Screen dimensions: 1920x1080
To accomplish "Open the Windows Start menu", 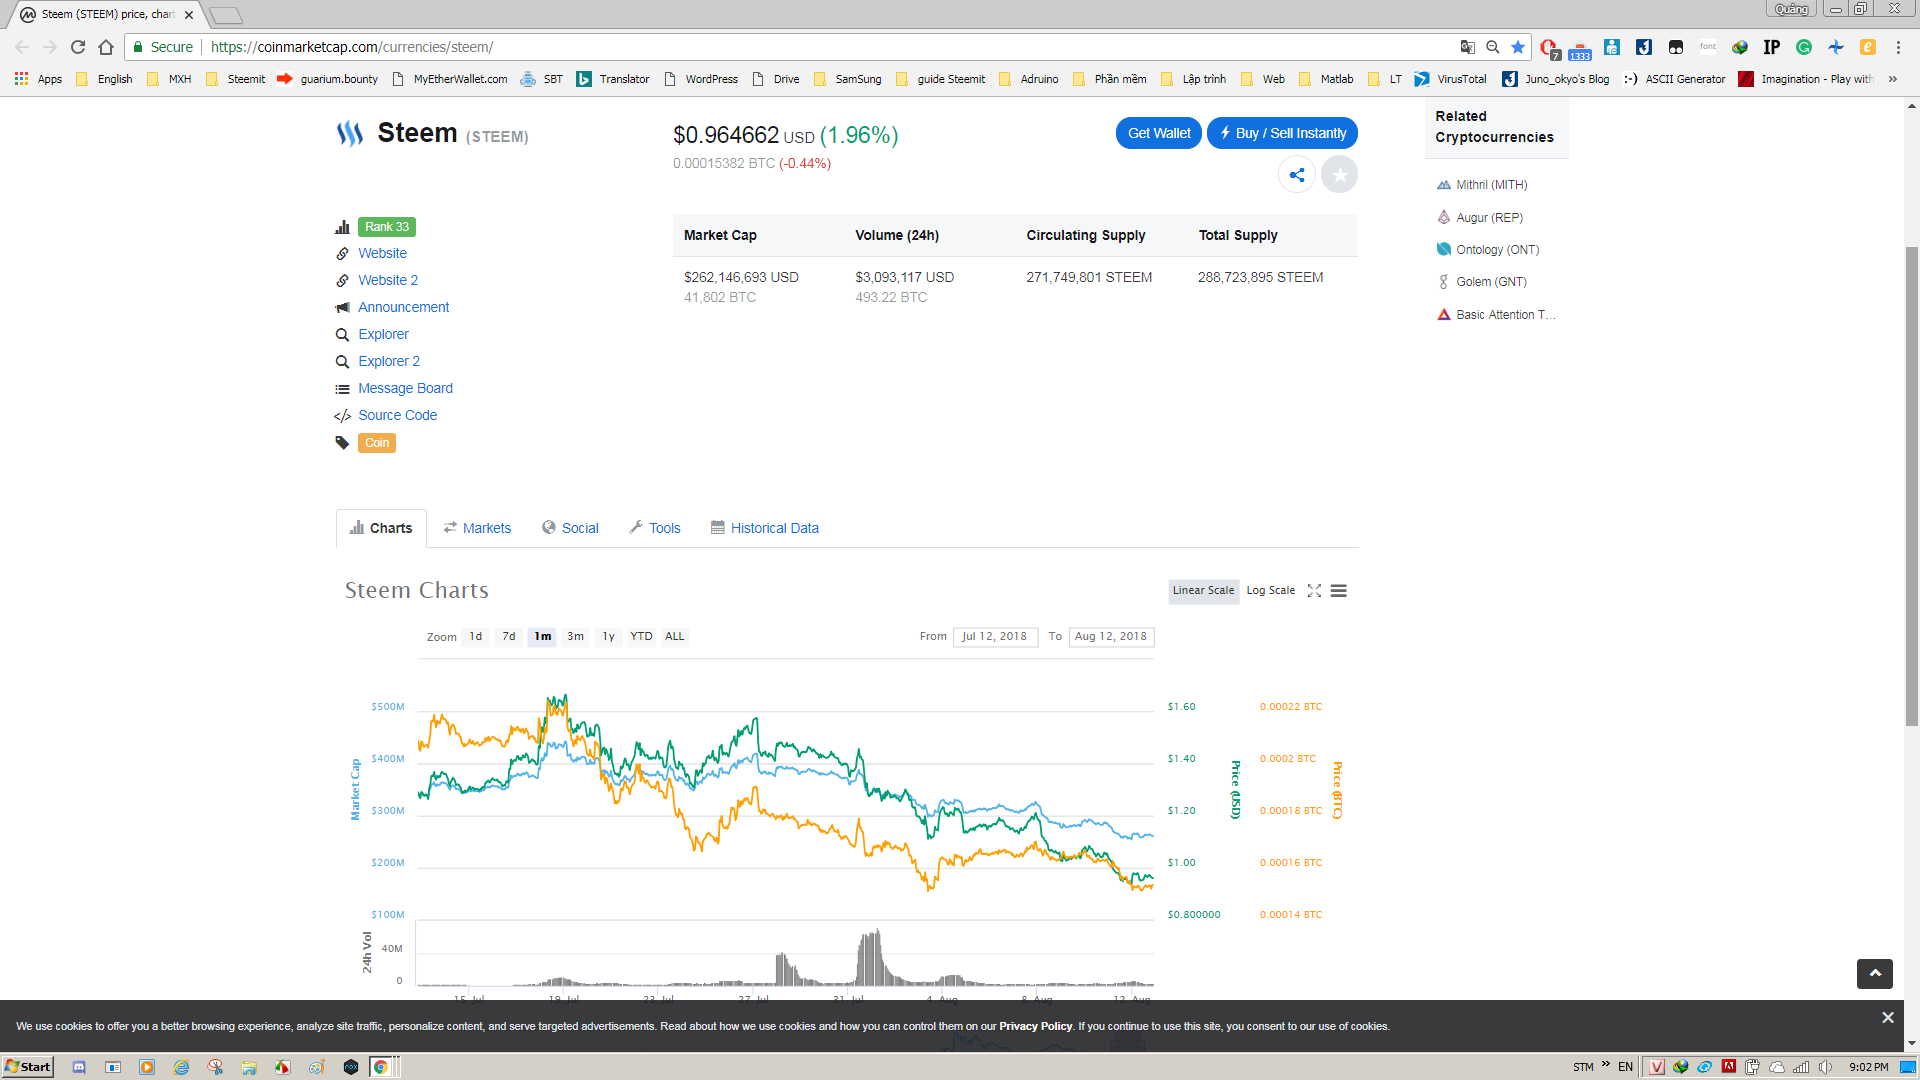I will tap(27, 1067).
